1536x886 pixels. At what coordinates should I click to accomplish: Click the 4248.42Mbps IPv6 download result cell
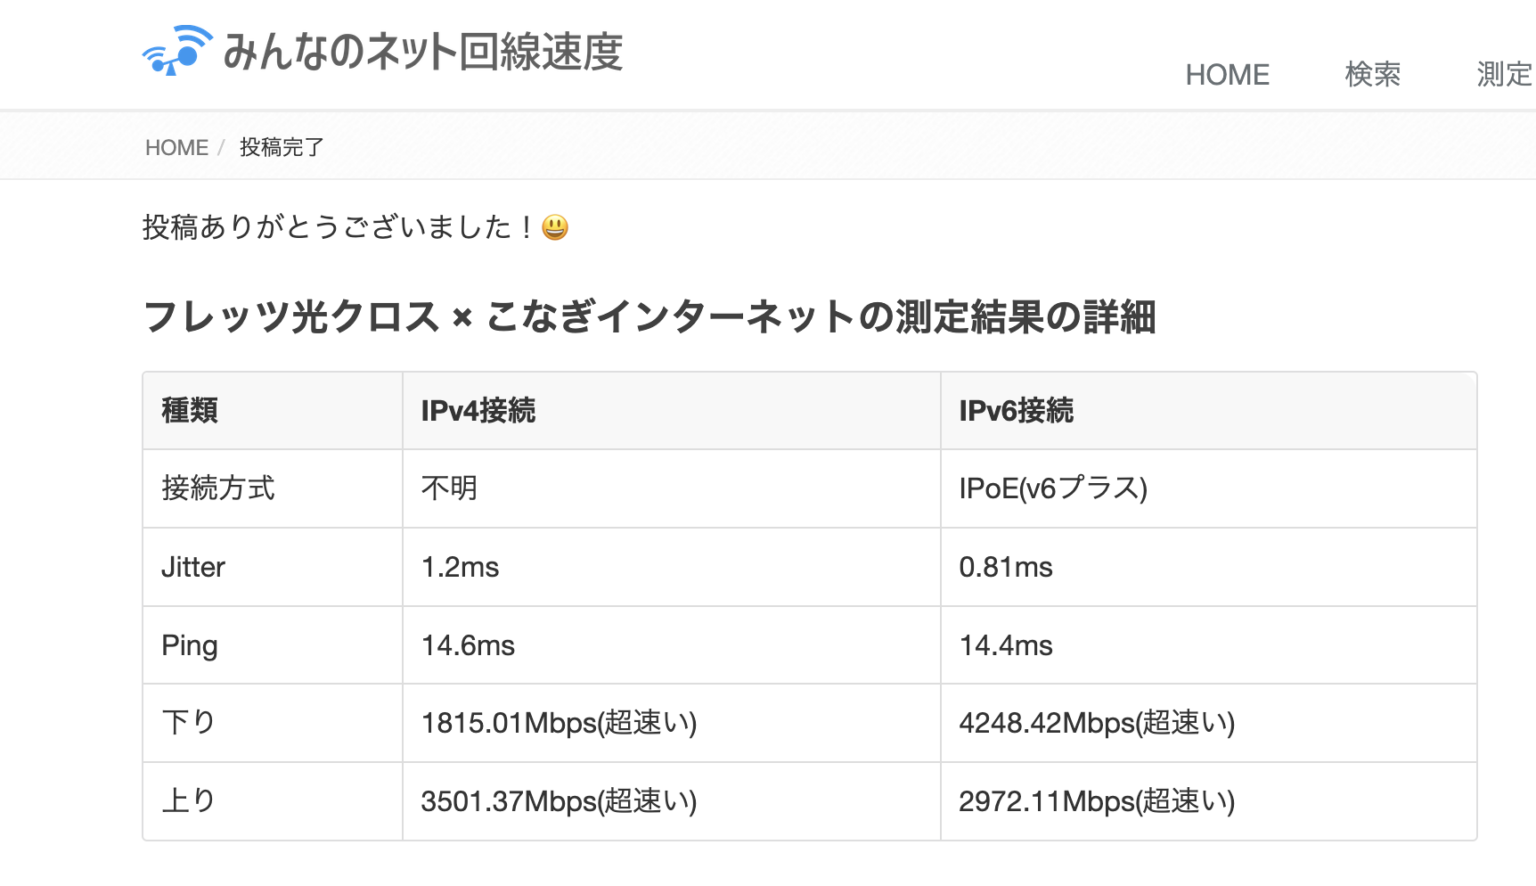[x=1097, y=723]
